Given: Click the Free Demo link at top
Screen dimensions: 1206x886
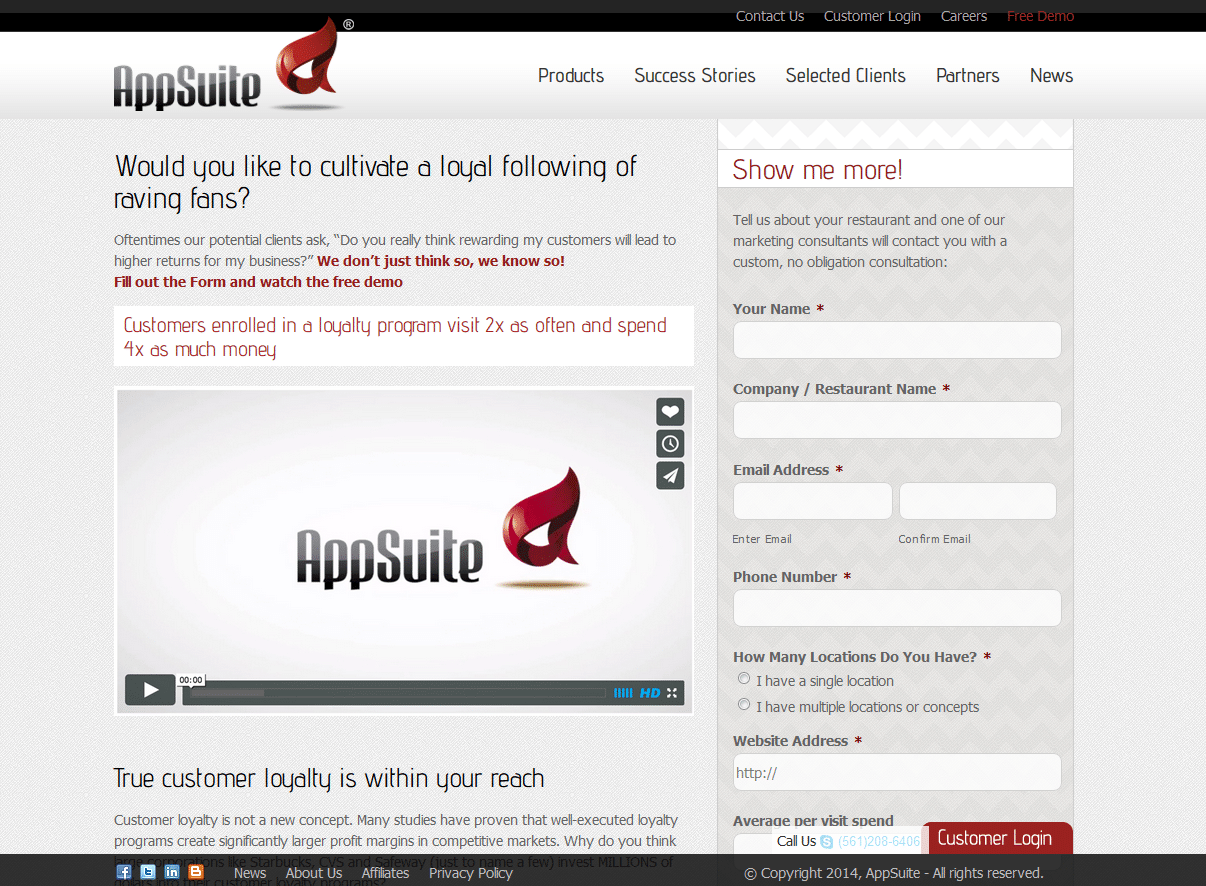Looking at the screenshot, I should 1040,16.
